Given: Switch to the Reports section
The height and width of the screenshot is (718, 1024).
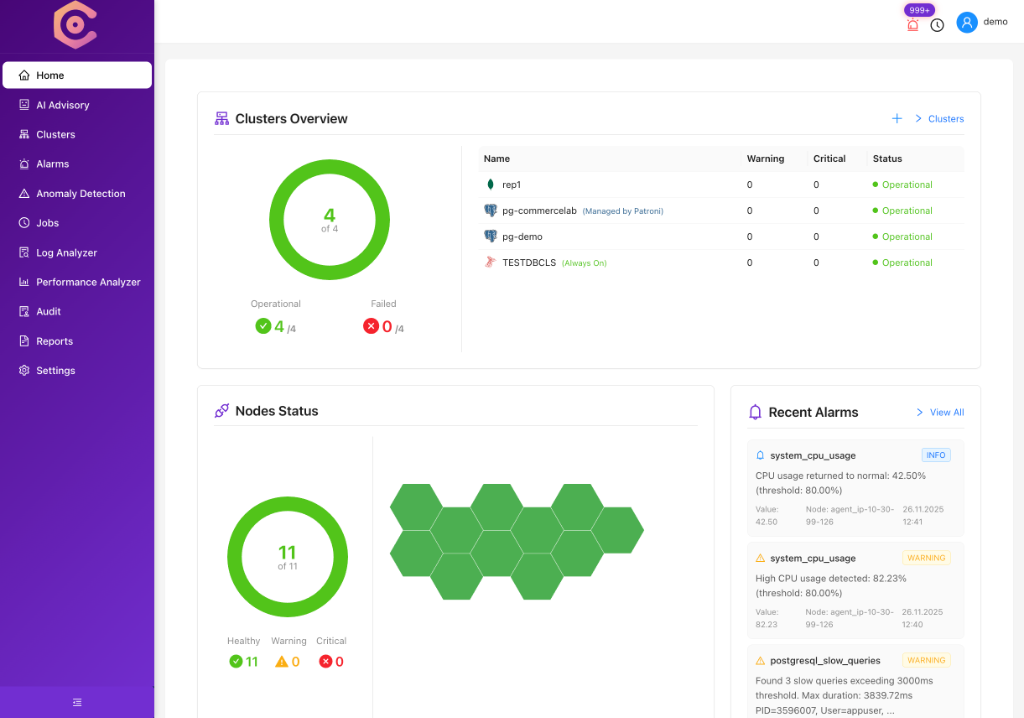Looking at the screenshot, I should 52,340.
